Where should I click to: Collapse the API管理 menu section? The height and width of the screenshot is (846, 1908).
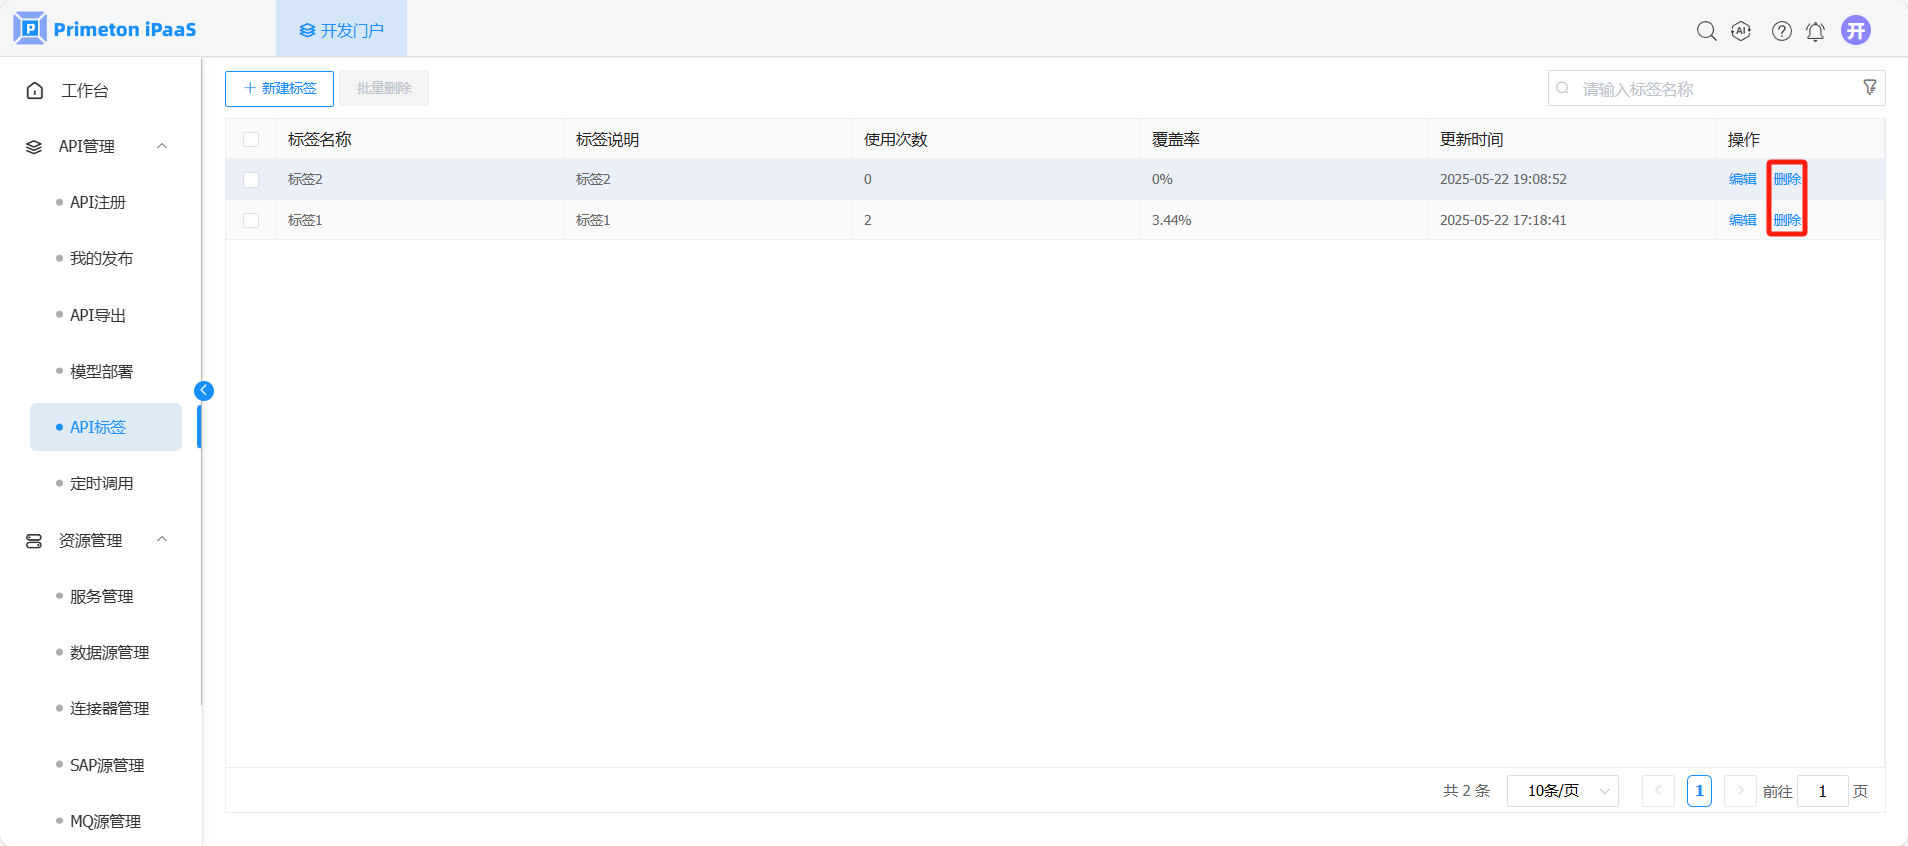[162, 146]
